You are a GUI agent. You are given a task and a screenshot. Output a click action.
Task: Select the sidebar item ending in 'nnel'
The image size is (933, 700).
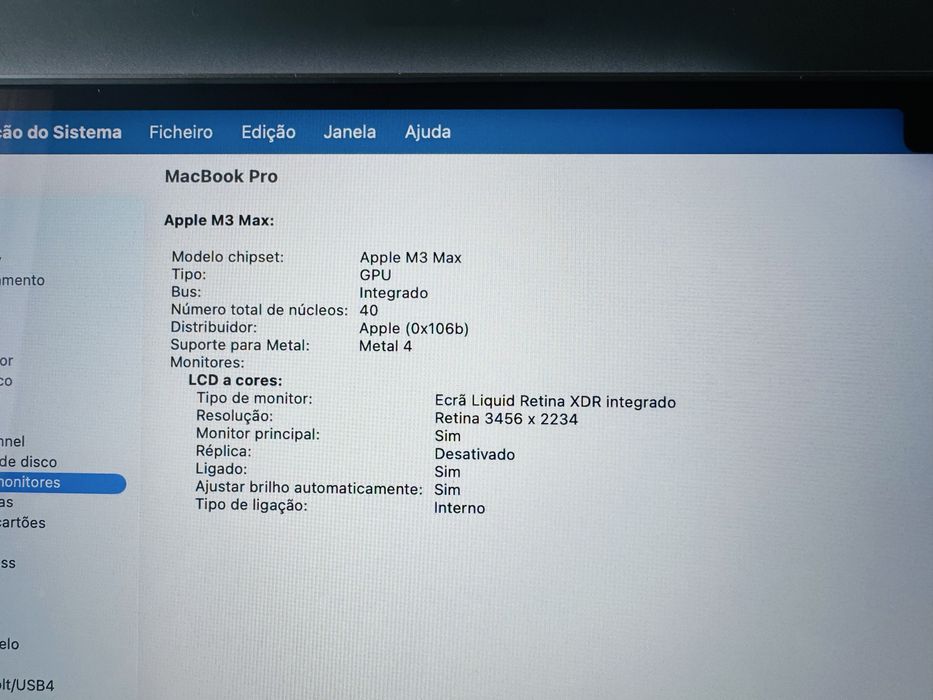click(12, 442)
